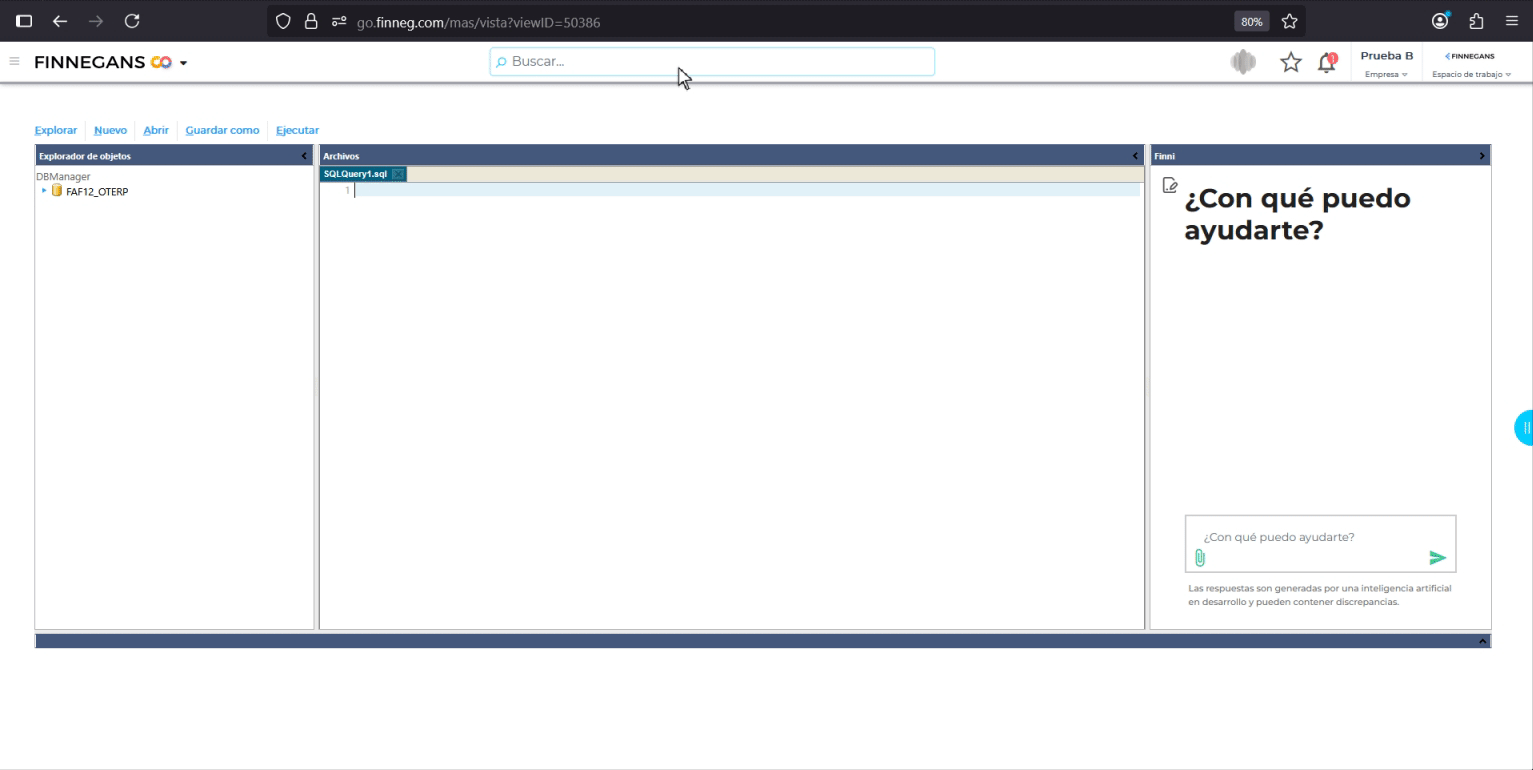Open the notifications bell

click(x=1327, y=63)
